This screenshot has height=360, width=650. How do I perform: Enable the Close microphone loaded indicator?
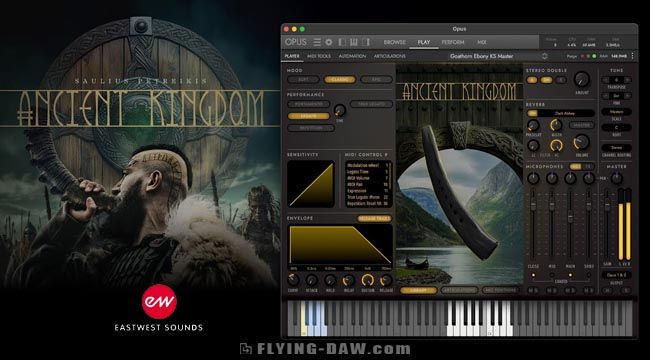click(x=533, y=275)
